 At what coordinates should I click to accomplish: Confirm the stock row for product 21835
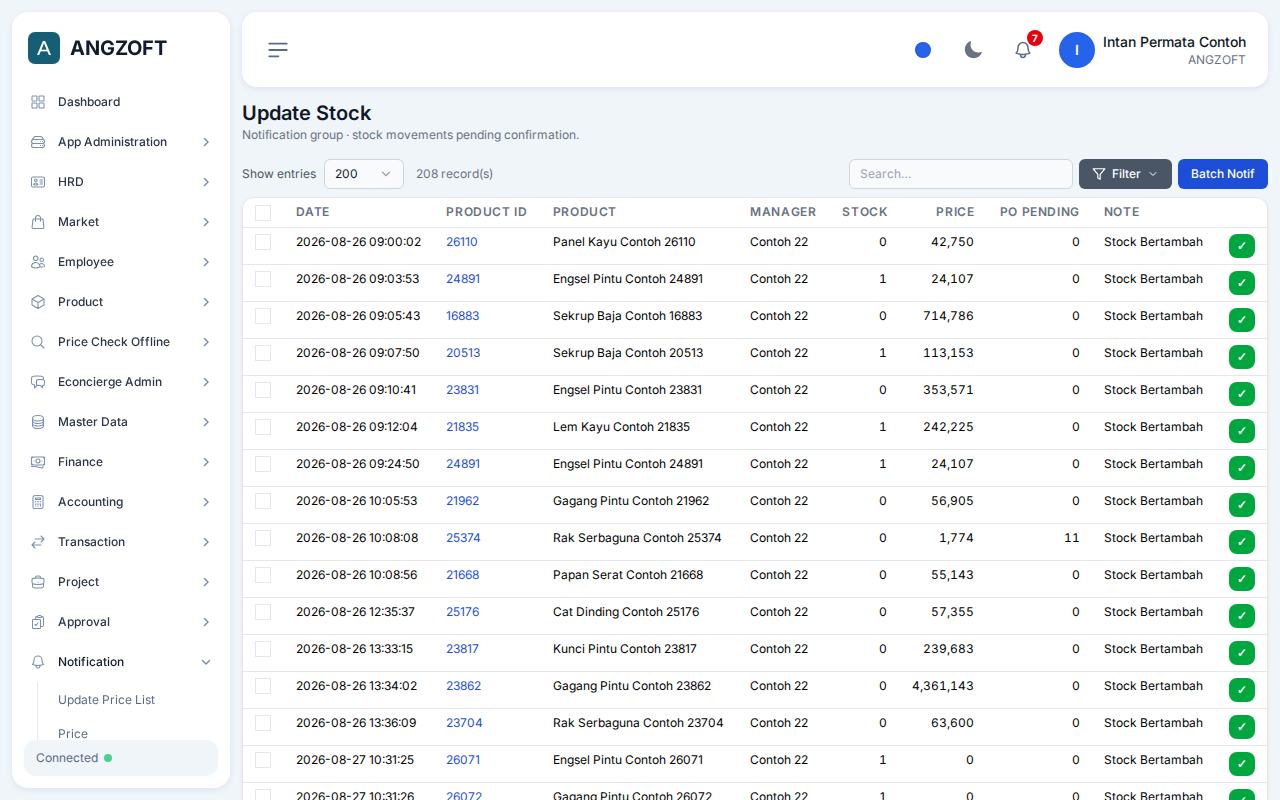[x=1242, y=431]
